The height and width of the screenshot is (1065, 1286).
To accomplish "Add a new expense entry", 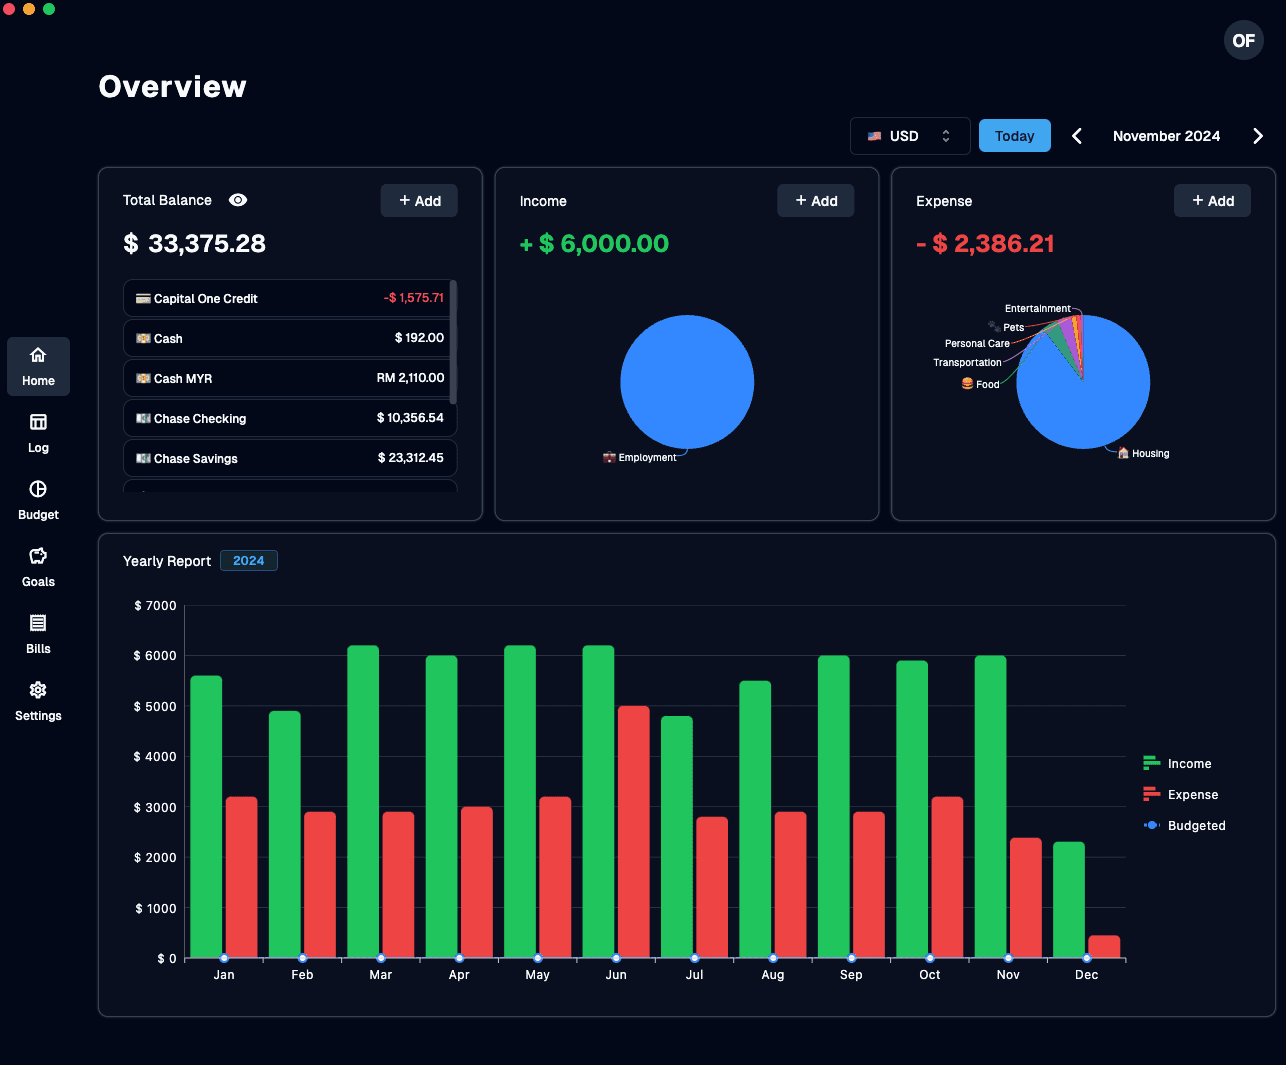I will [1212, 201].
